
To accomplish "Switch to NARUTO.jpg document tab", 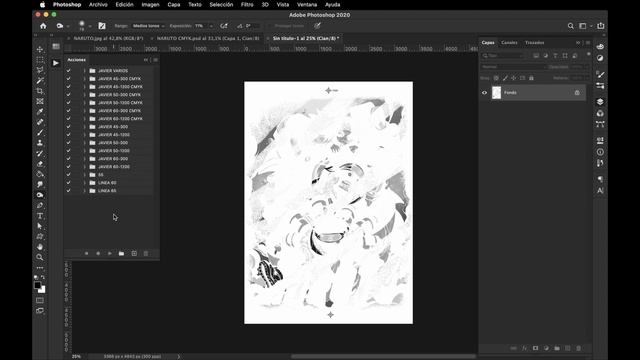I will (108, 38).
